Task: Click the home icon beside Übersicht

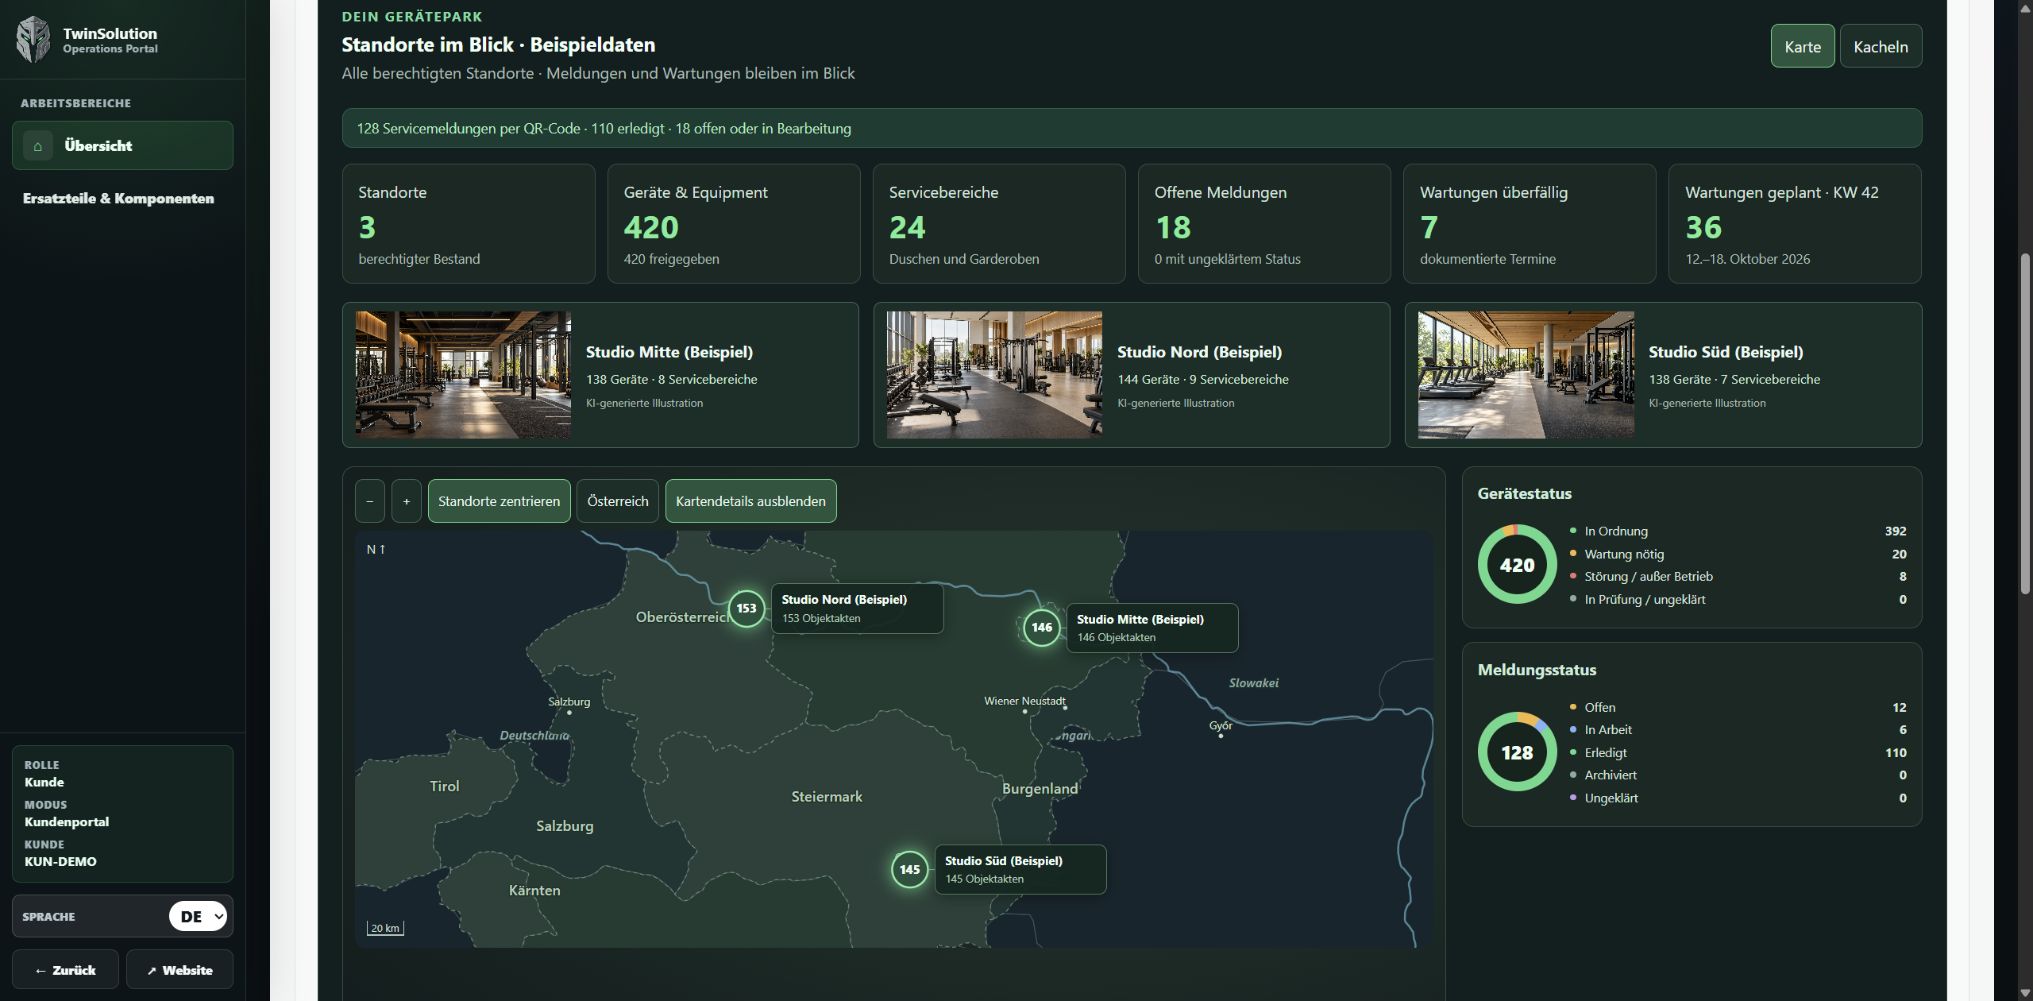Action: pos(38,146)
